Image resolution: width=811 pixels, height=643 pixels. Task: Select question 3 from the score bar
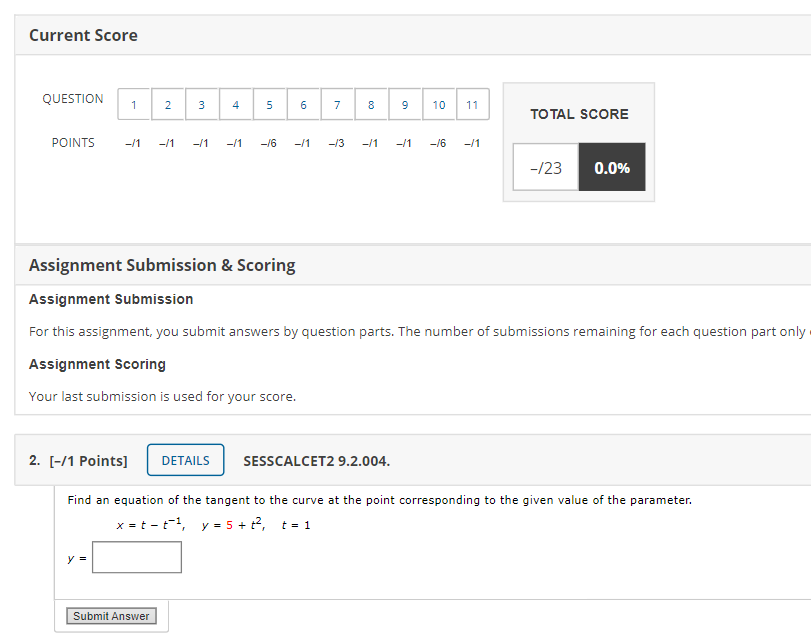click(x=201, y=104)
